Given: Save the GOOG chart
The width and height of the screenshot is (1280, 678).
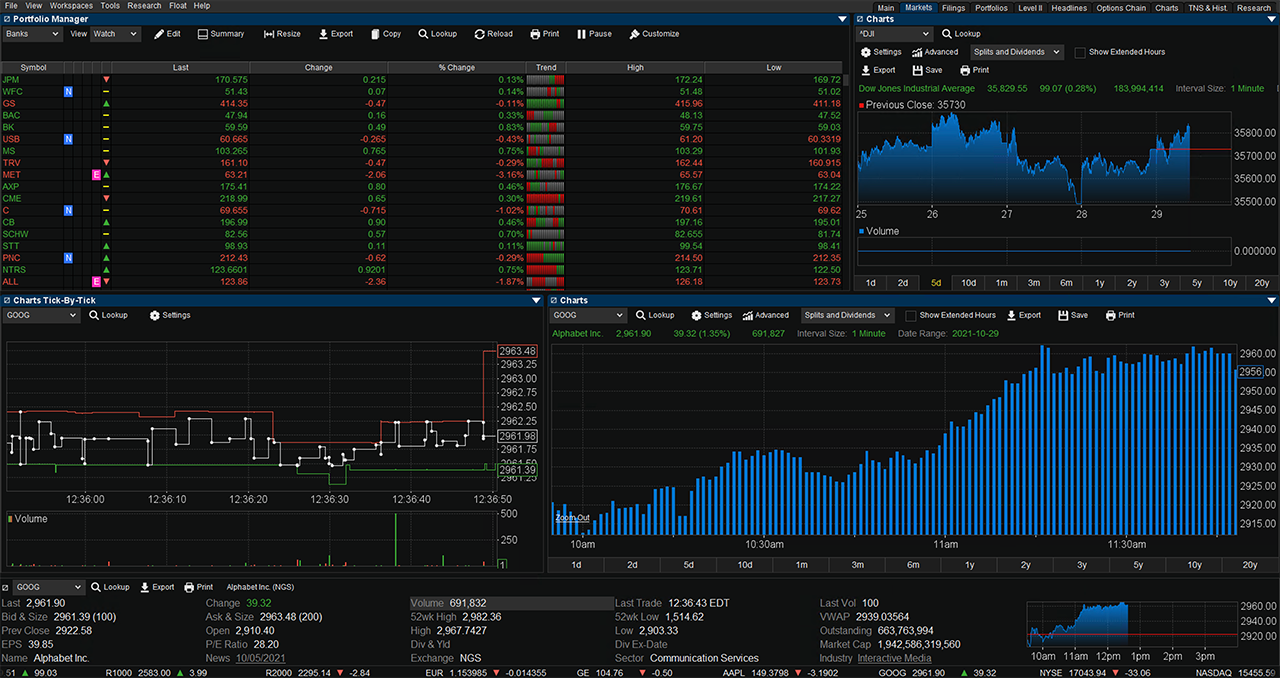Looking at the screenshot, I should 1073,315.
